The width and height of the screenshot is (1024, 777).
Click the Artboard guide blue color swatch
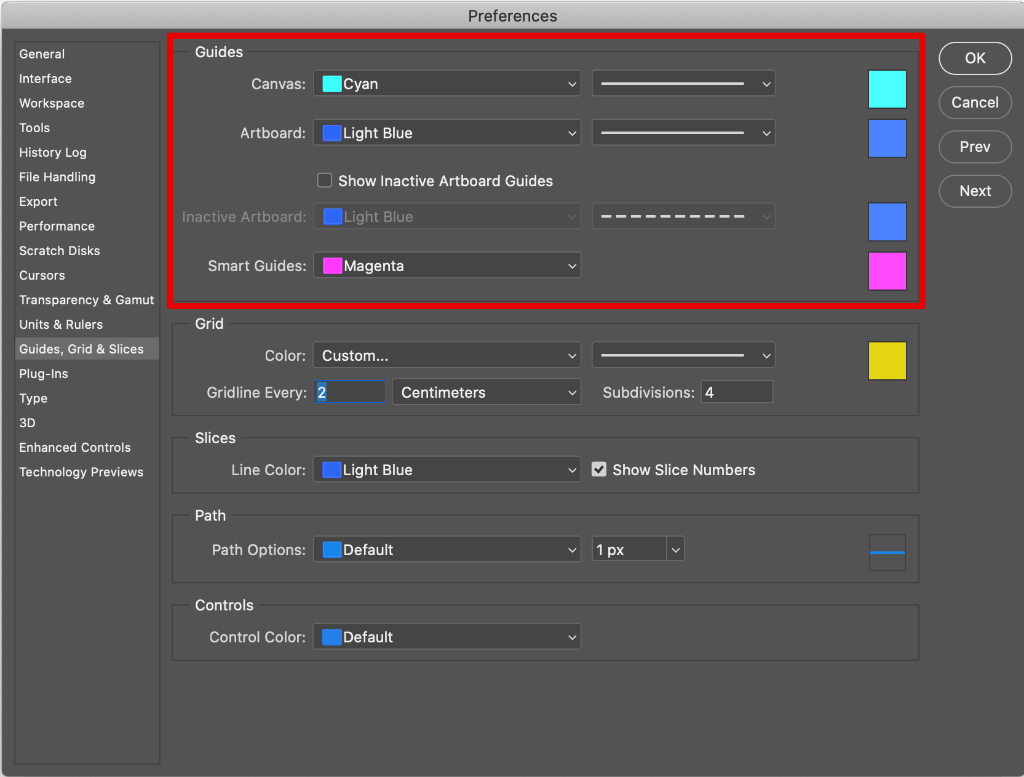click(x=887, y=139)
